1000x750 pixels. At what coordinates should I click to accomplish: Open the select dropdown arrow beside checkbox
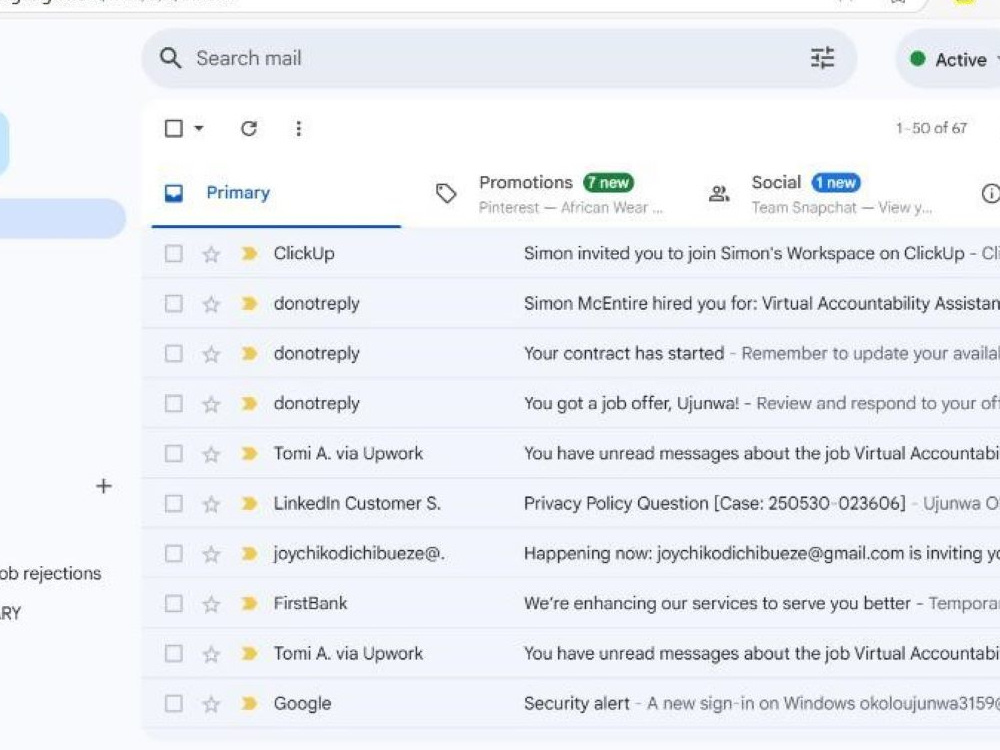[x=199, y=128]
